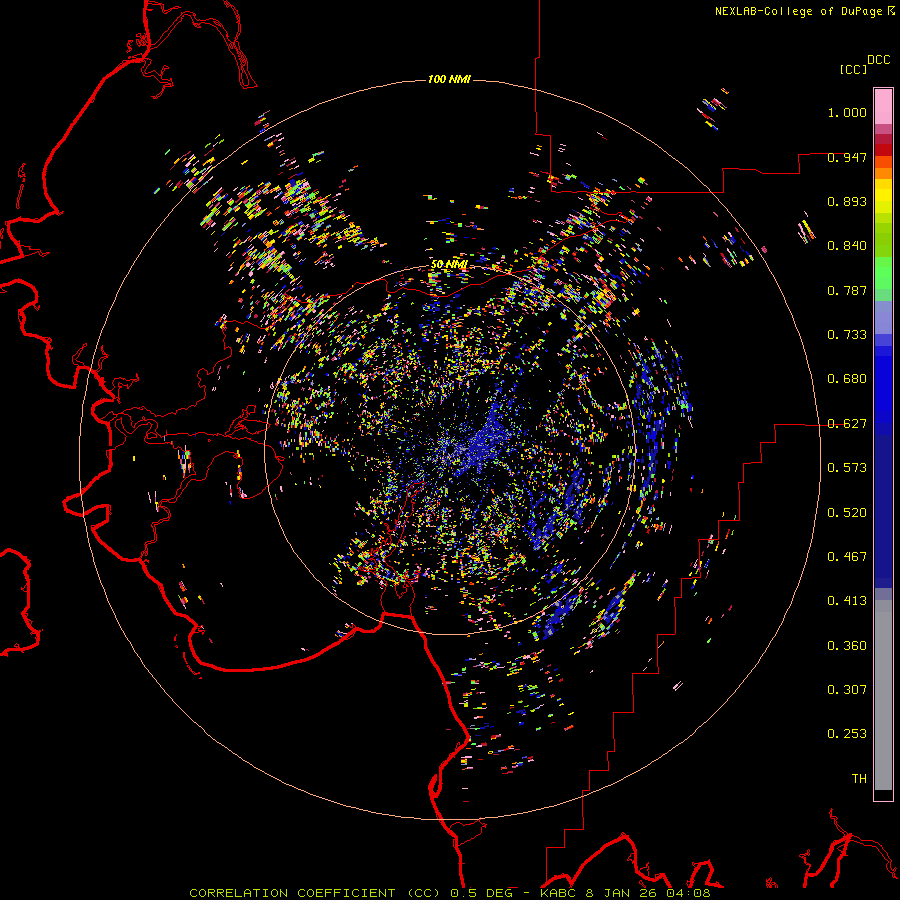
Task: Click the DCC product label
Action: click(879, 60)
